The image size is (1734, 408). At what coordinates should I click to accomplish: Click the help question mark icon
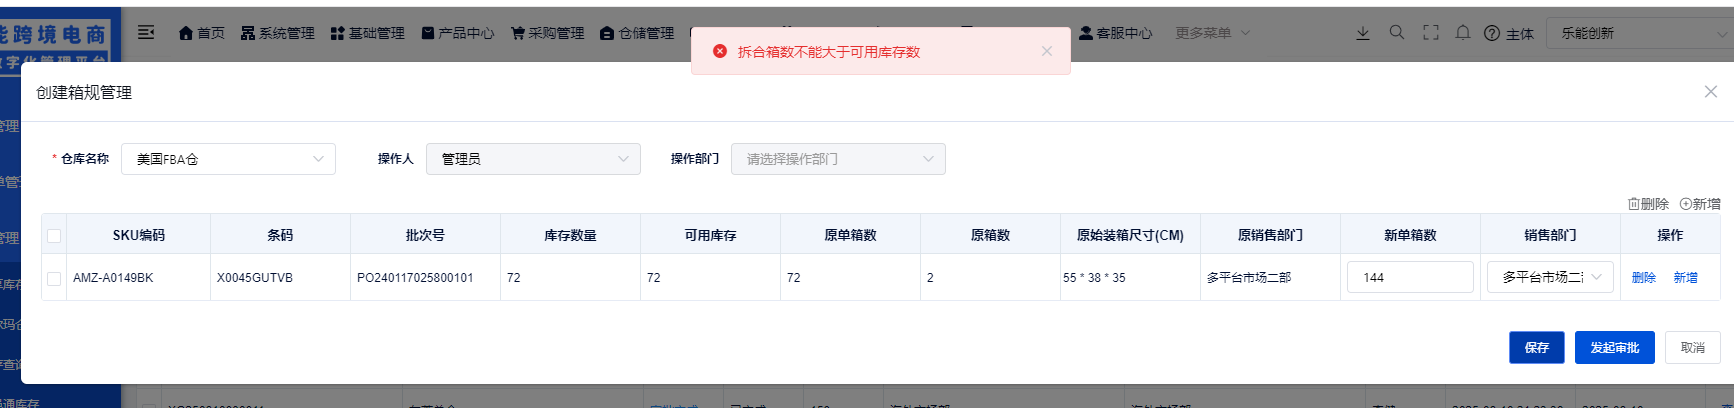point(1492,33)
